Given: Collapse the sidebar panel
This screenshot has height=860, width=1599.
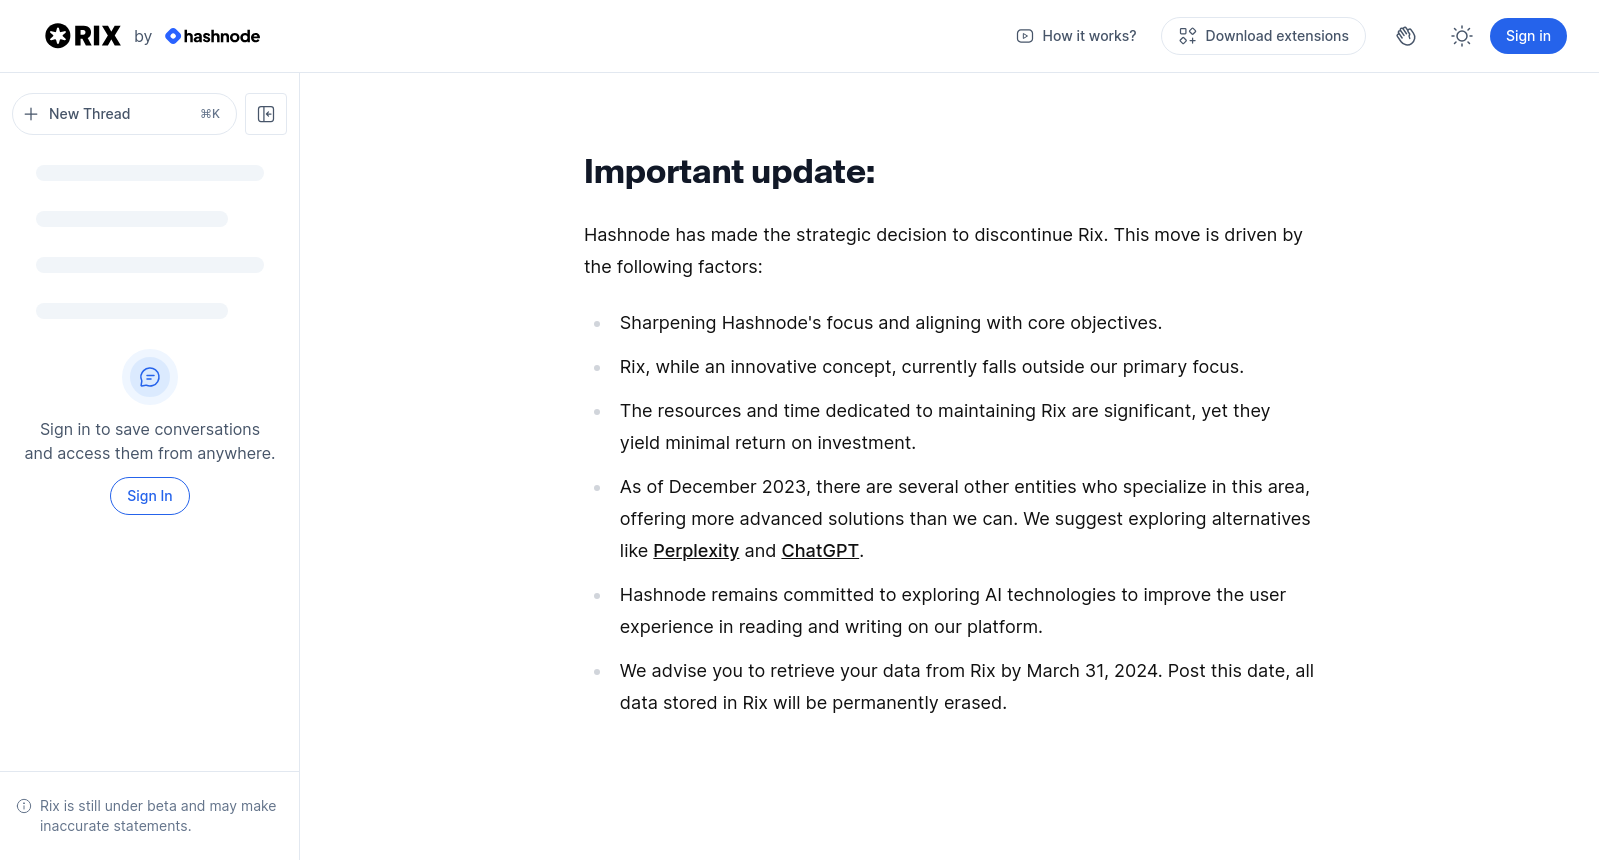Looking at the screenshot, I should (266, 114).
